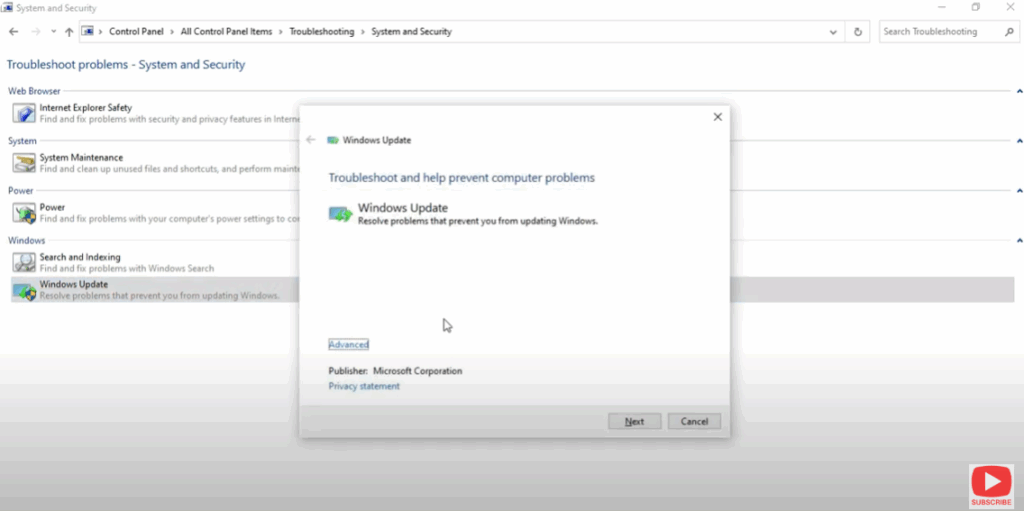Collapse the Power section
This screenshot has width=1024, height=511.
pos(1019,190)
